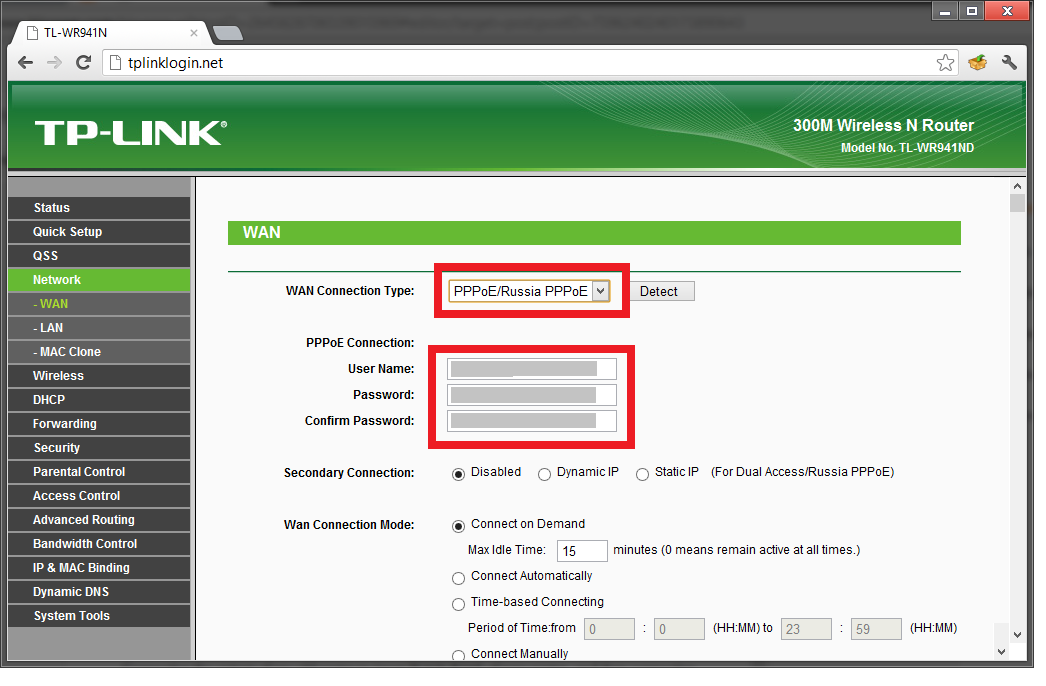Viewport: 1046px width, 686px height.
Task: Open Access Control settings
Action: [x=99, y=496]
